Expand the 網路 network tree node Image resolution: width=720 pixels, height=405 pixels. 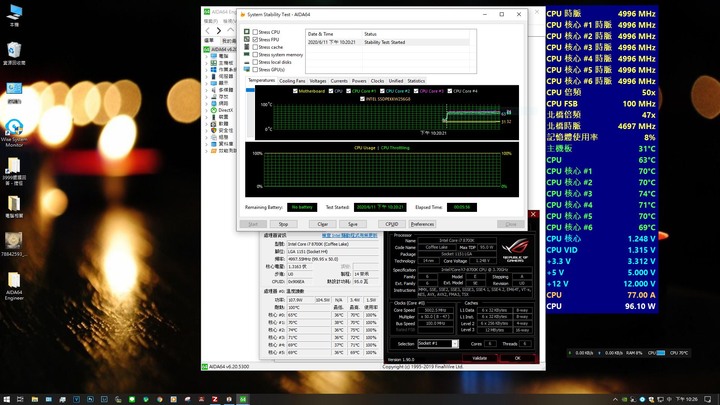206,103
